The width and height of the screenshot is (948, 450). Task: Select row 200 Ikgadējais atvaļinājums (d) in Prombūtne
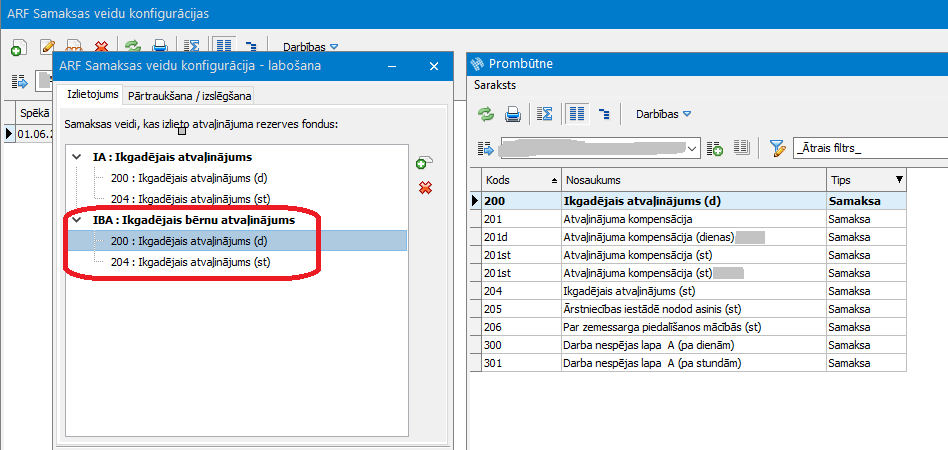(689, 201)
